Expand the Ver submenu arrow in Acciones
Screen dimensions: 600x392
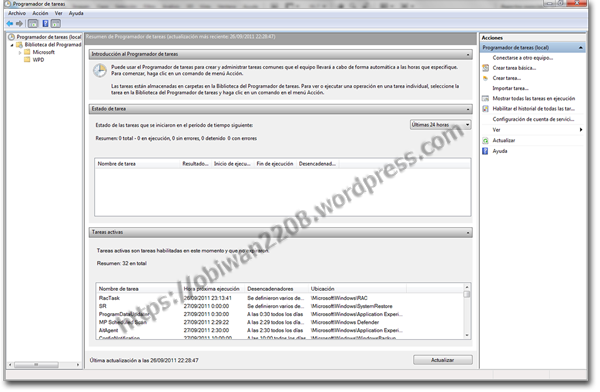[x=581, y=130]
